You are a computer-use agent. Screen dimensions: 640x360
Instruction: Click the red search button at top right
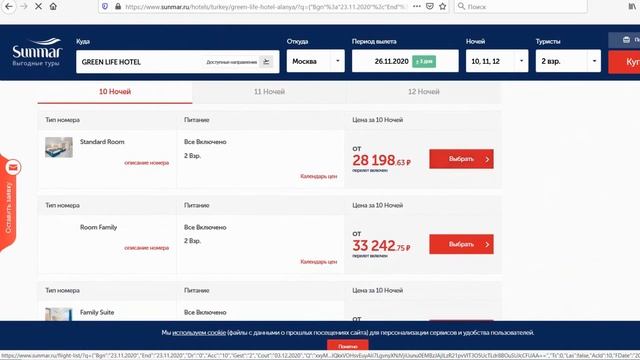[x=624, y=62]
